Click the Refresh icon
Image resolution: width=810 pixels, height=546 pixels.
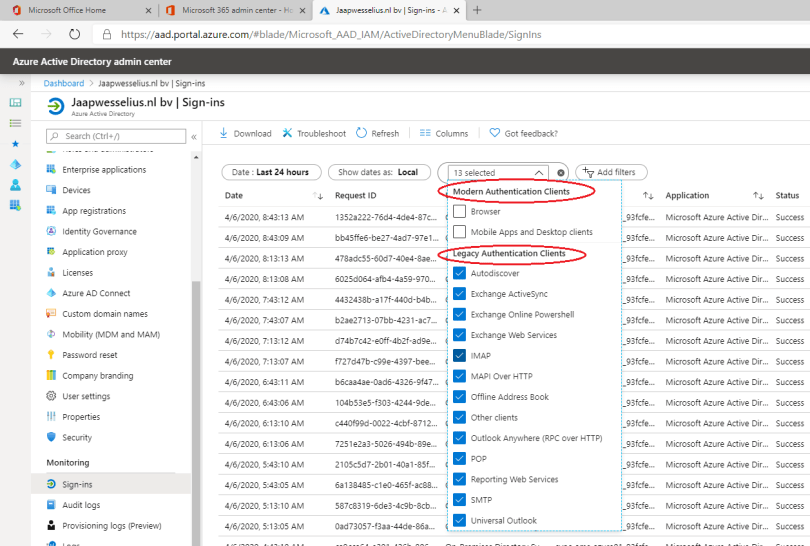pos(362,133)
